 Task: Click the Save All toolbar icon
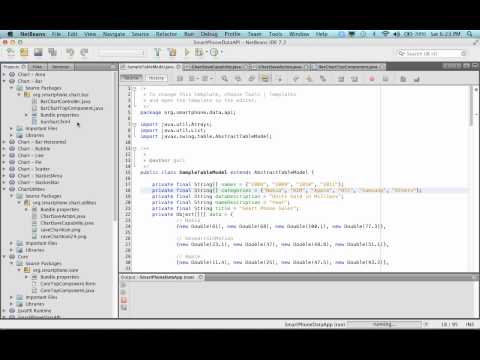coord(52,52)
